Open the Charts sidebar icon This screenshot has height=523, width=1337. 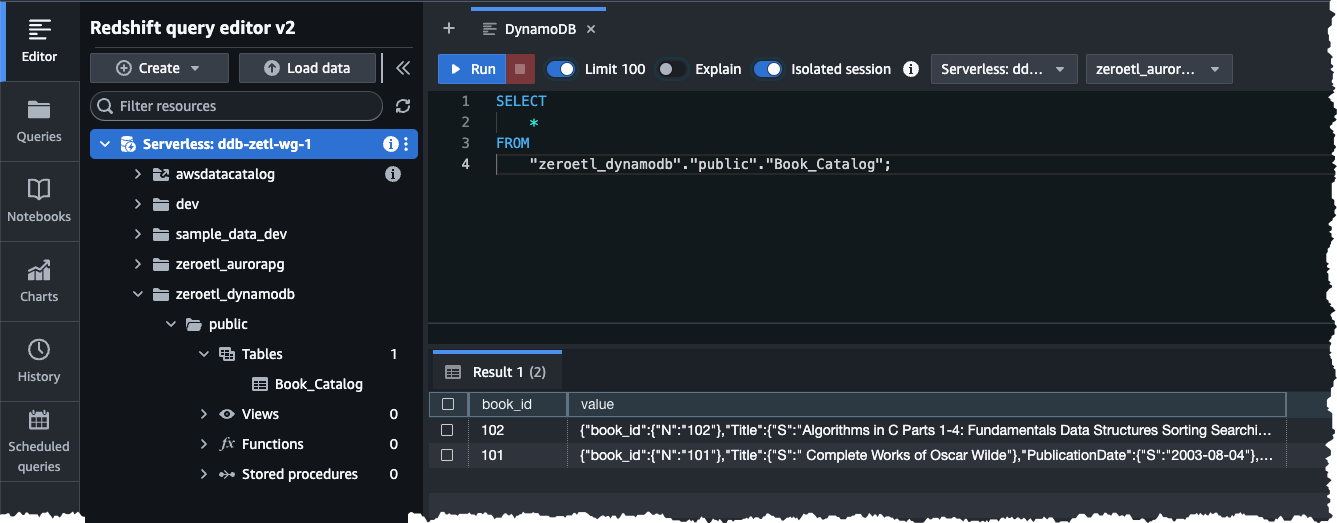coord(39,281)
